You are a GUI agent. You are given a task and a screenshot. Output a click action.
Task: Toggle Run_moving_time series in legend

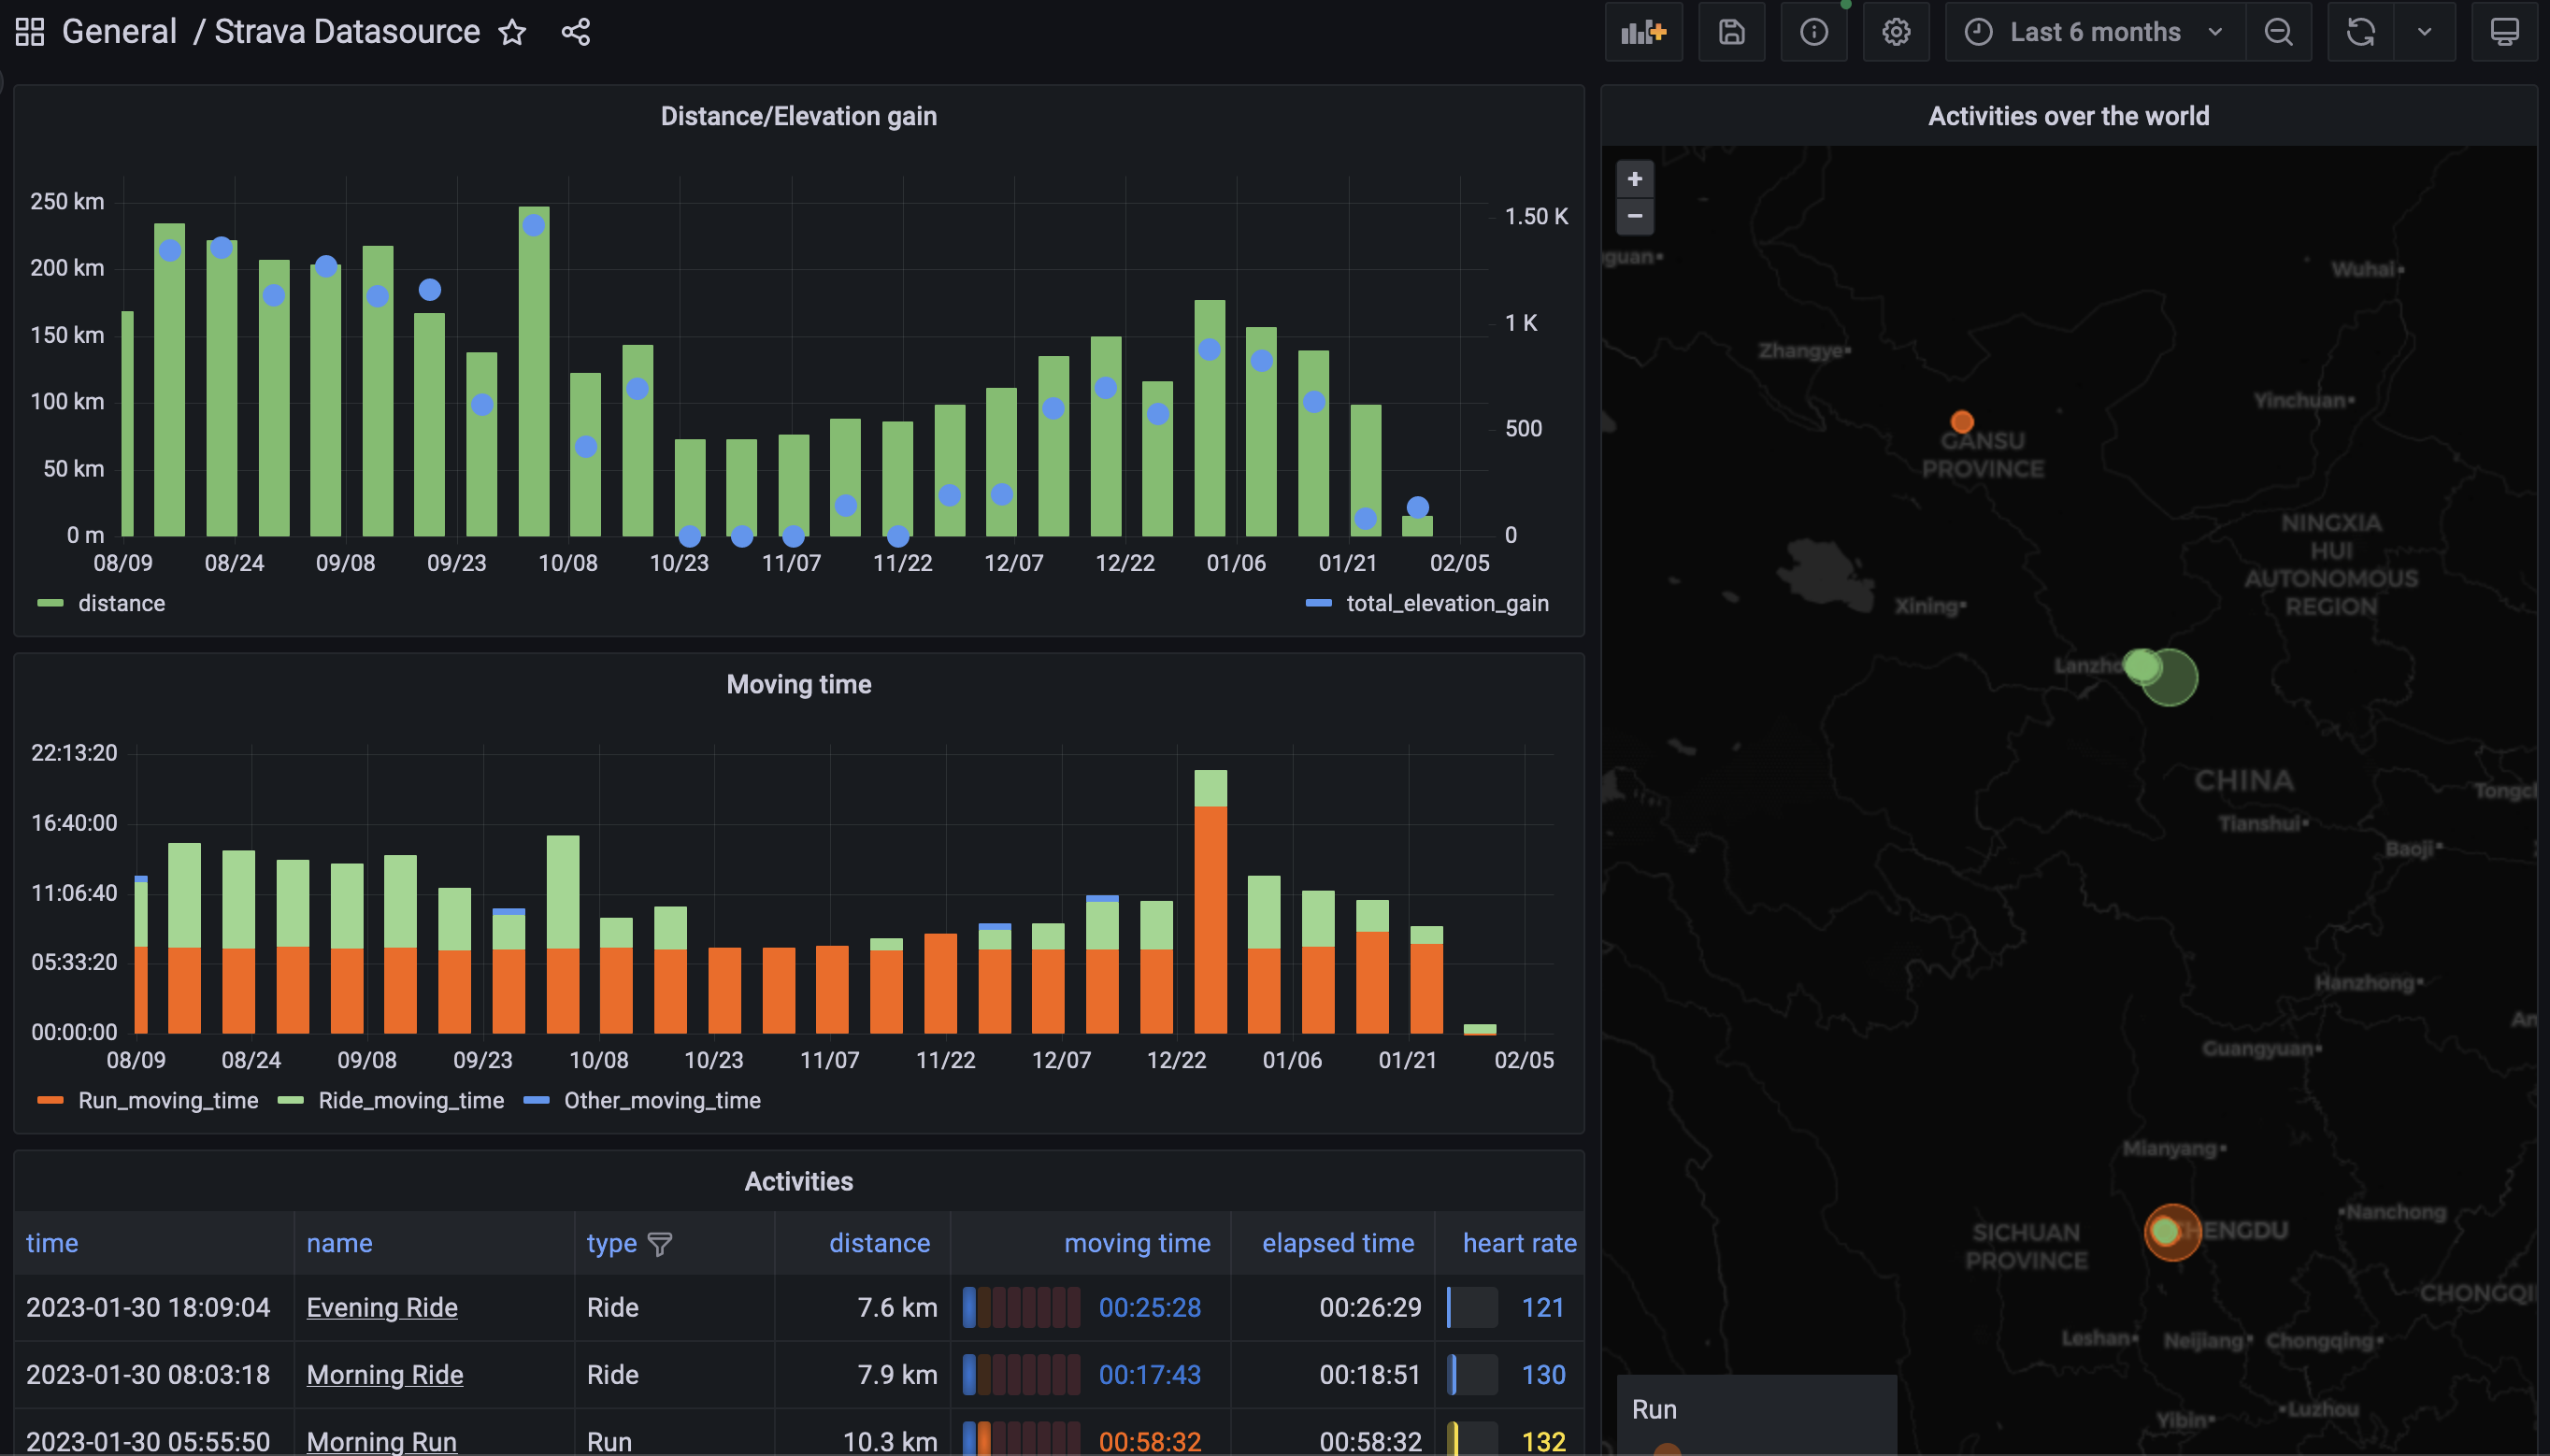[167, 1100]
